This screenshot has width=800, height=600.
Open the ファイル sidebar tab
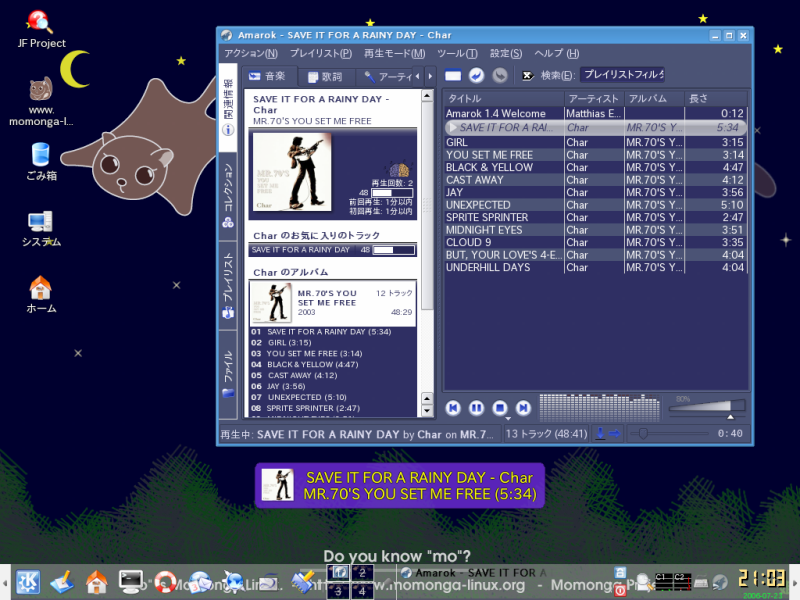[x=228, y=373]
